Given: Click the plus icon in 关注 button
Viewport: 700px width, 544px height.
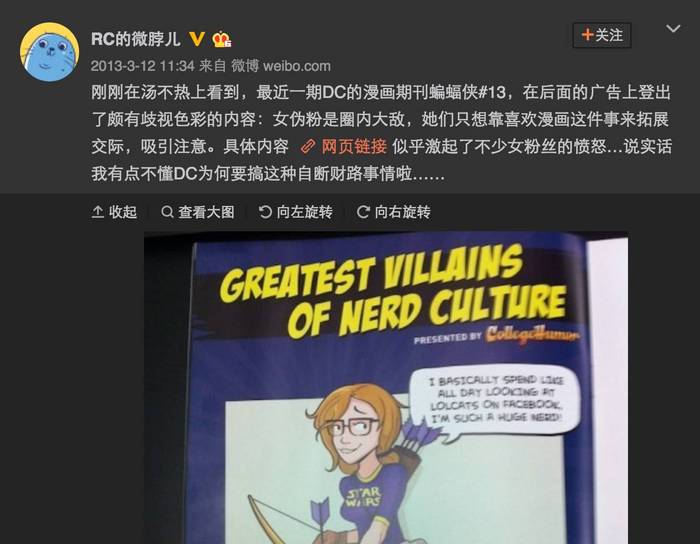Looking at the screenshot, I should (x=588, y=35).
